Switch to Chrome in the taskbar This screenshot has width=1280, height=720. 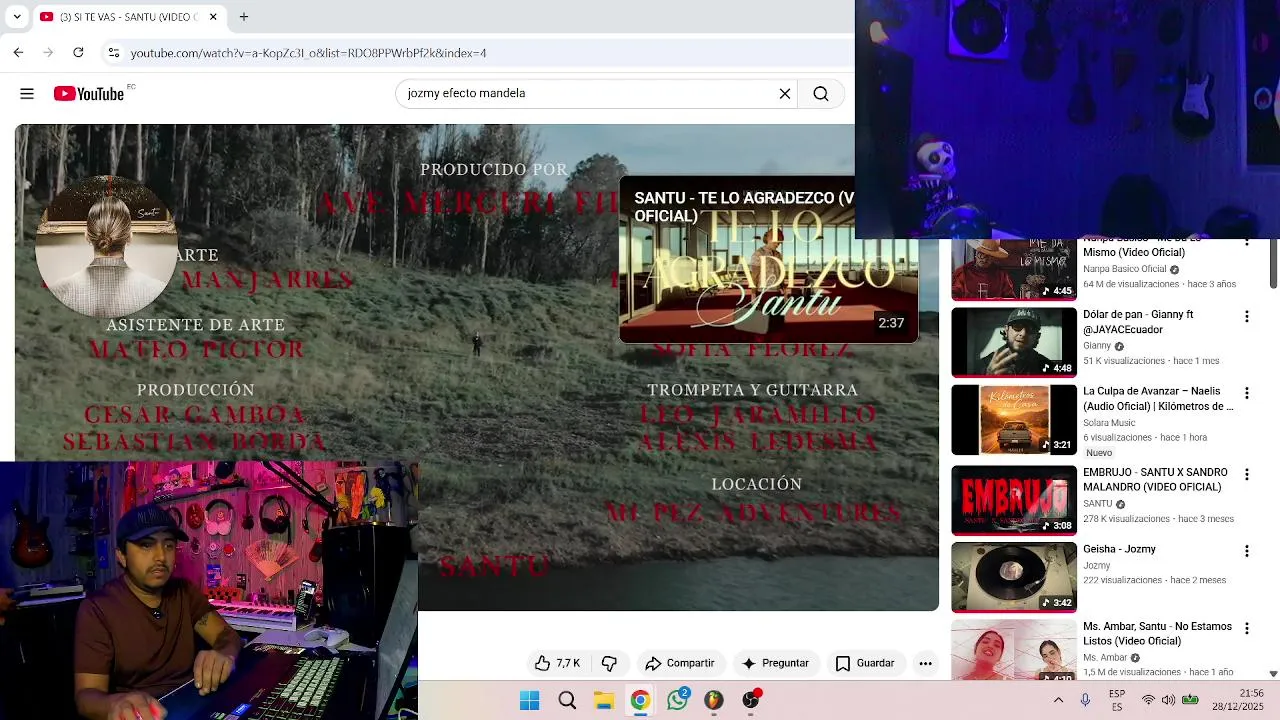[x=640, y=701]
